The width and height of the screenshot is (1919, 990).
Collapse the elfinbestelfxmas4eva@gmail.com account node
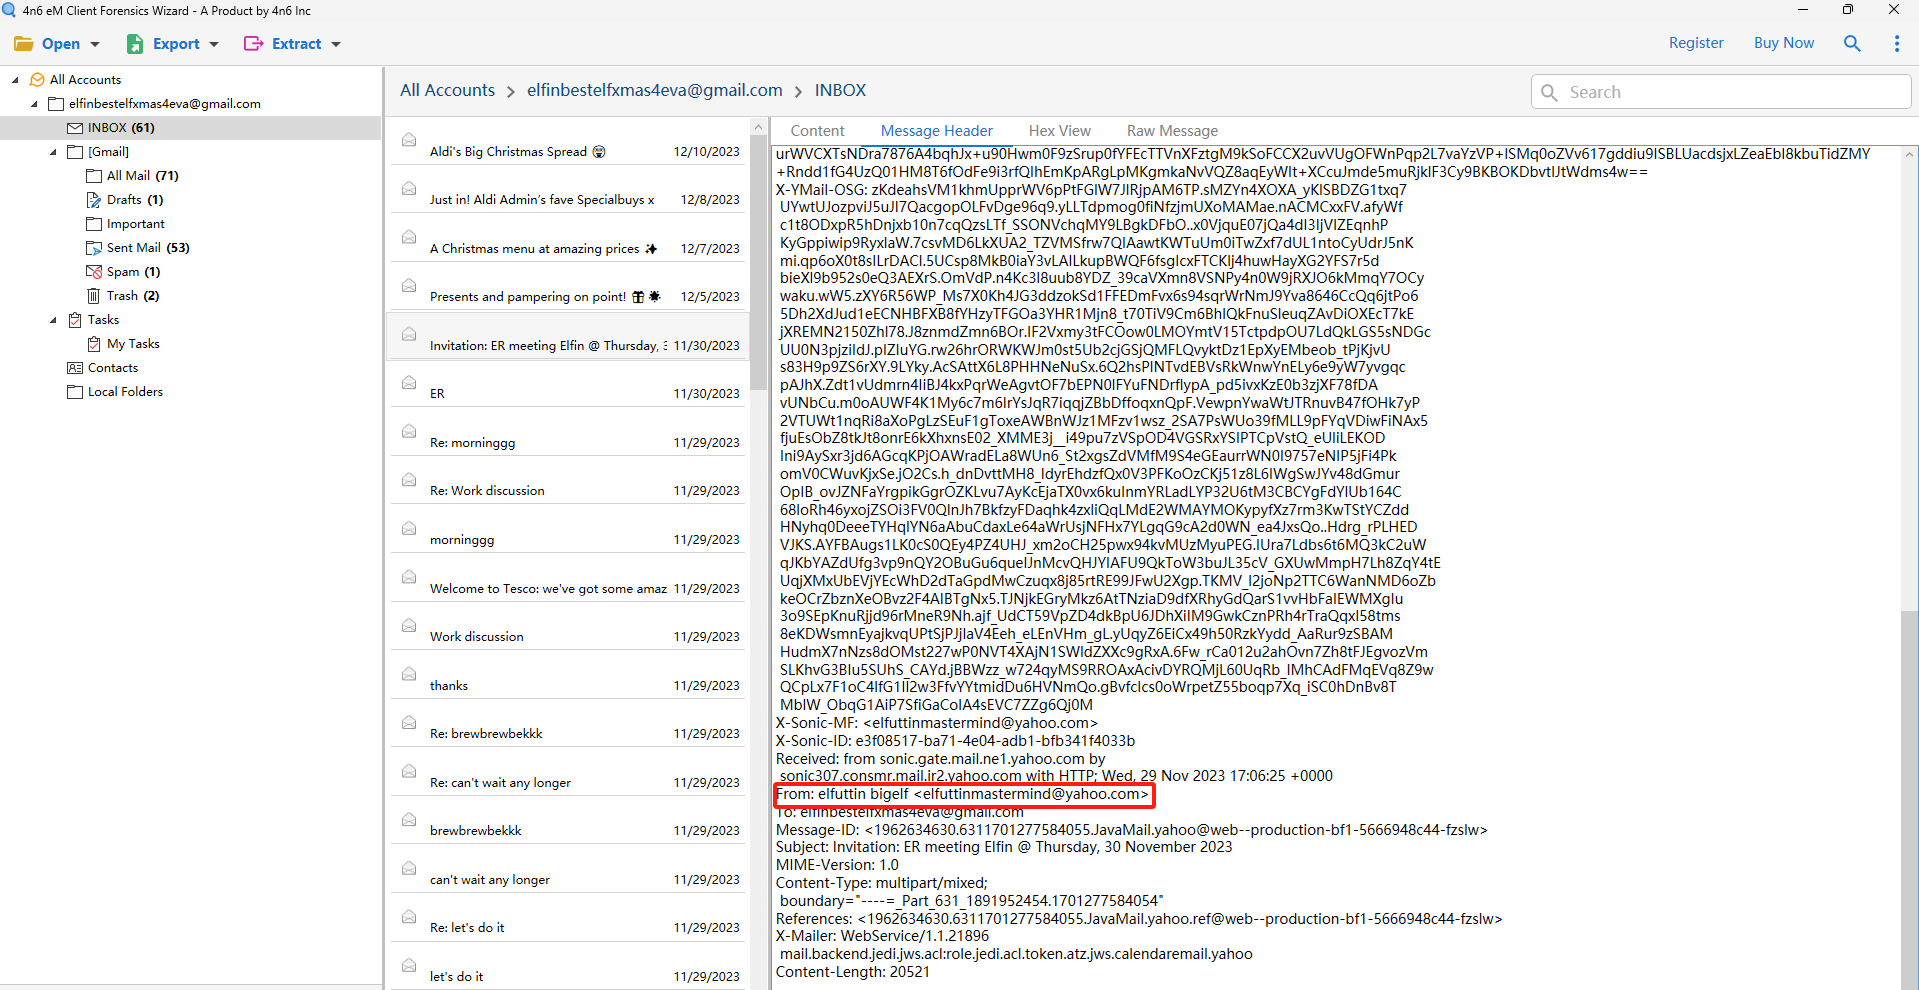pos(34,104)
